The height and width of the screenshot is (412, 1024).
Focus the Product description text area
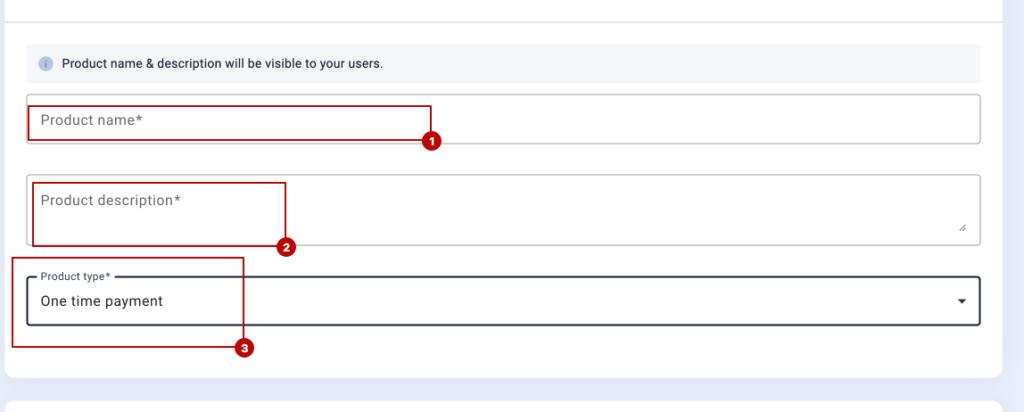(x=503, y=210)
